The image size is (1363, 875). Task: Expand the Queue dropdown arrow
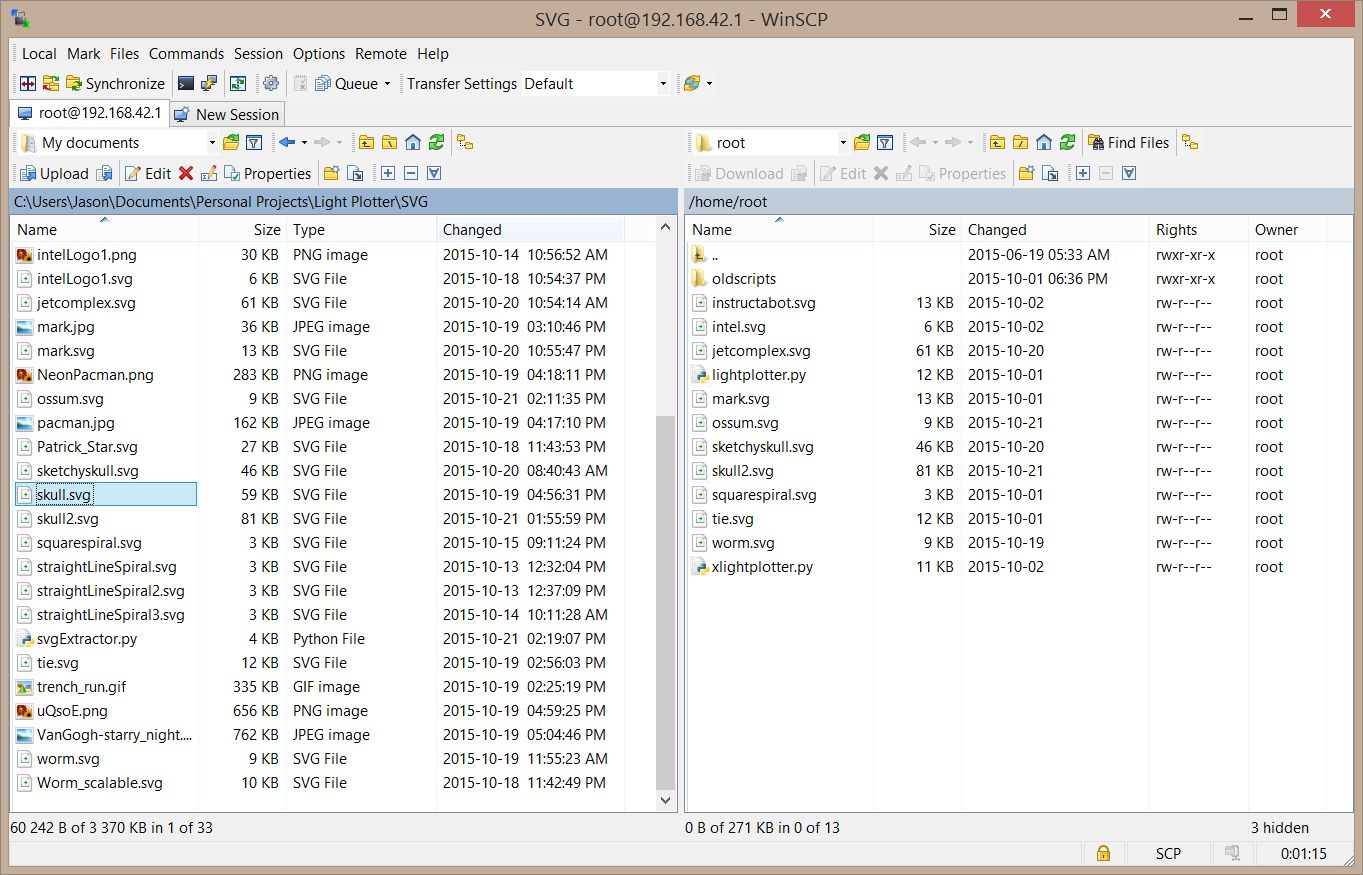click(x=387, y=84)
